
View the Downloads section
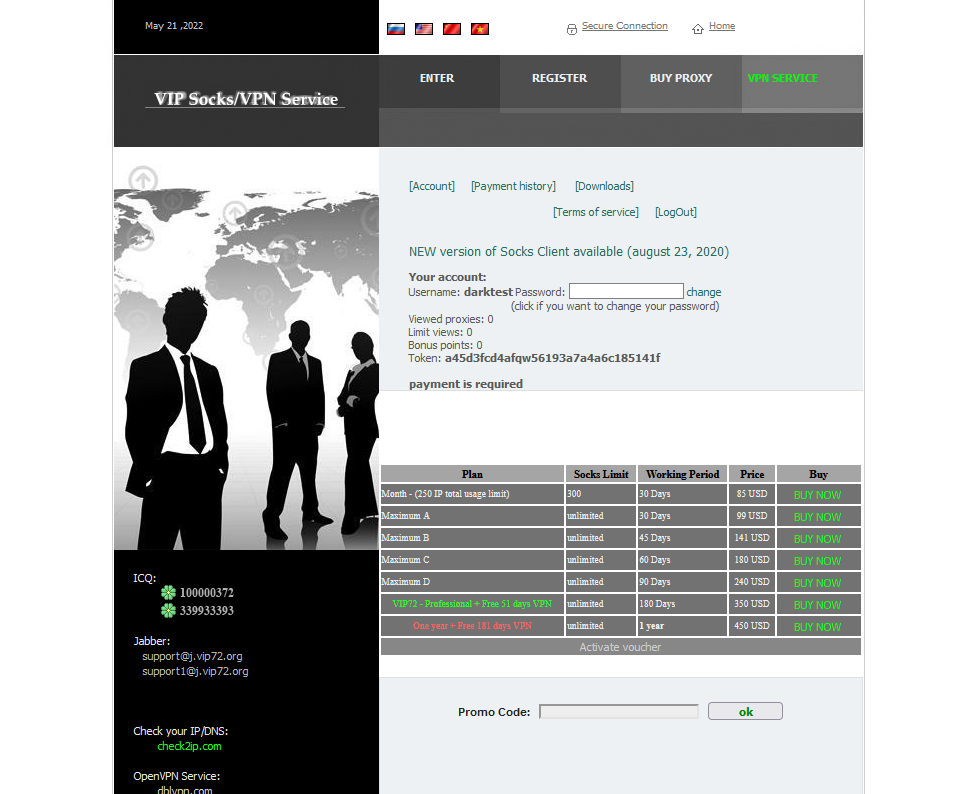[x=603, y=186]
